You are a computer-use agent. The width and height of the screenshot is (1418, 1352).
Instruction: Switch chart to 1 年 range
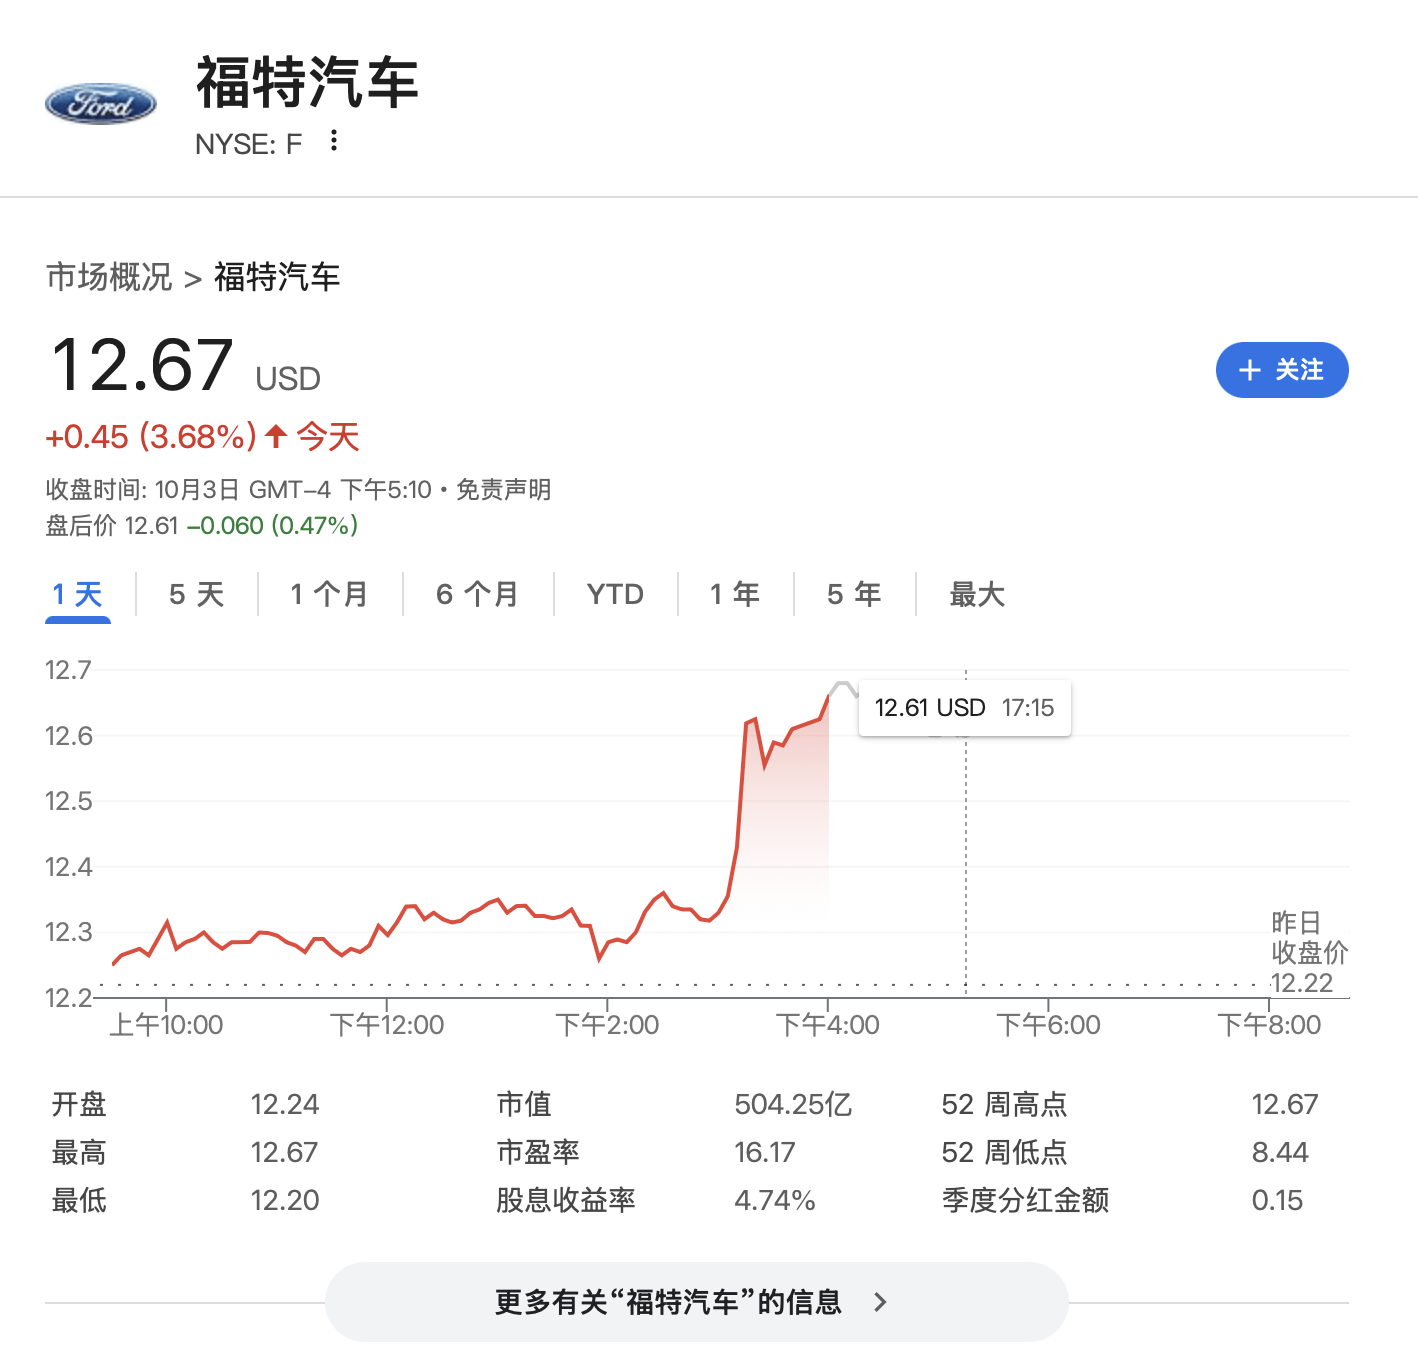click(735, 595)
